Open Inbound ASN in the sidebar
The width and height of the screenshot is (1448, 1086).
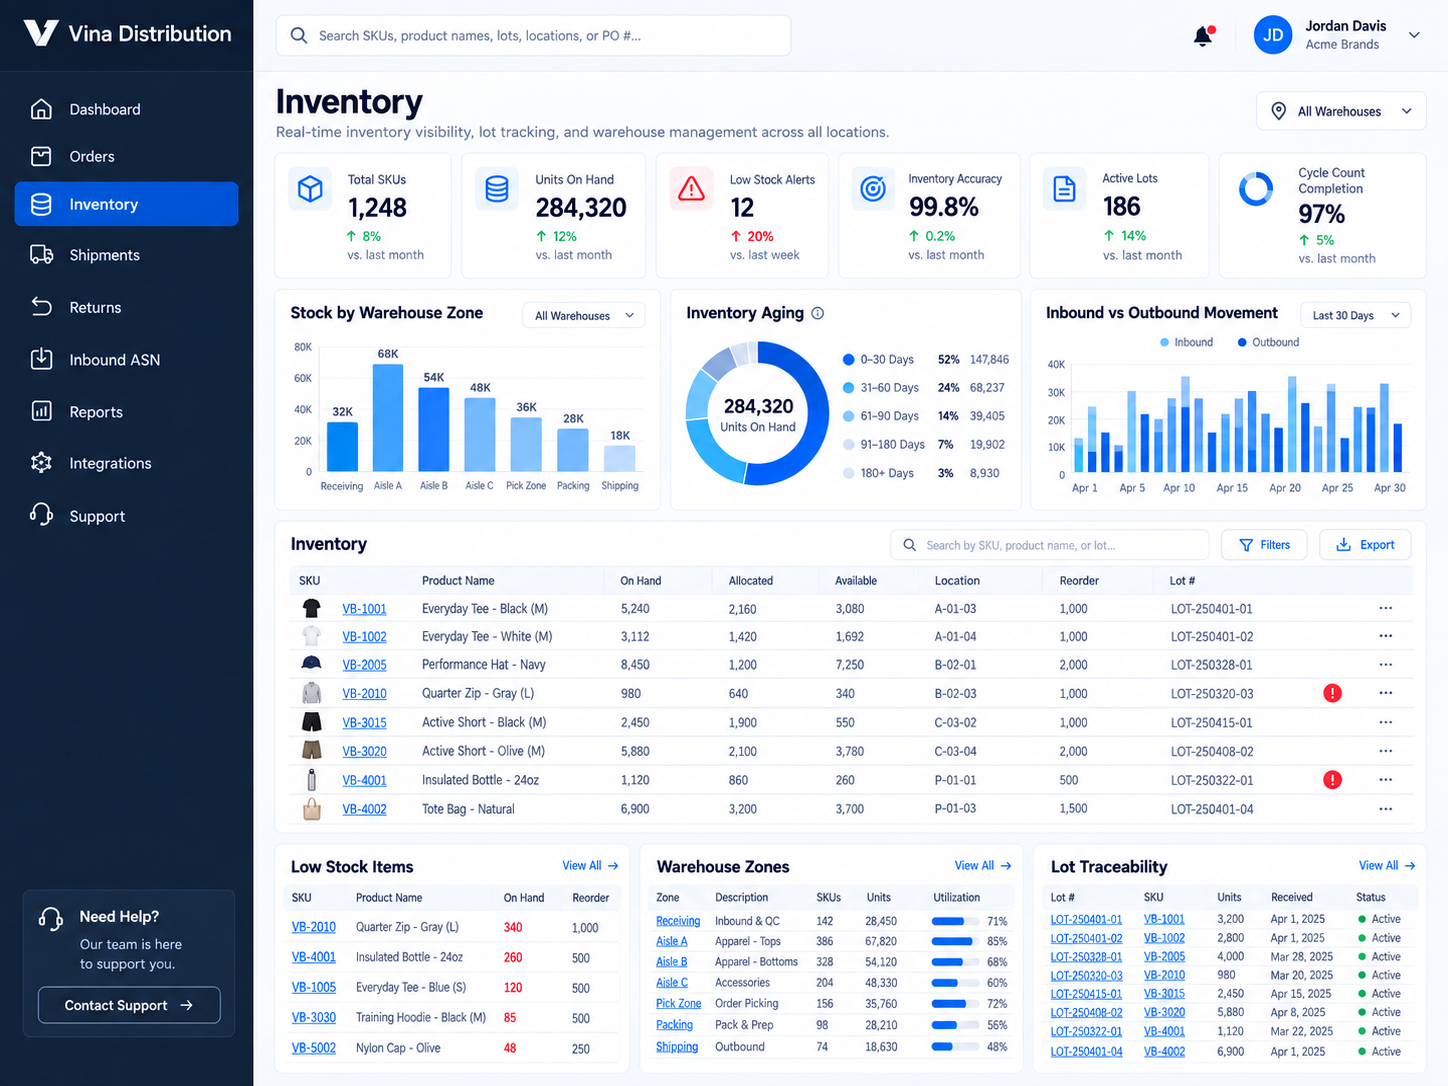pos(127,359)
